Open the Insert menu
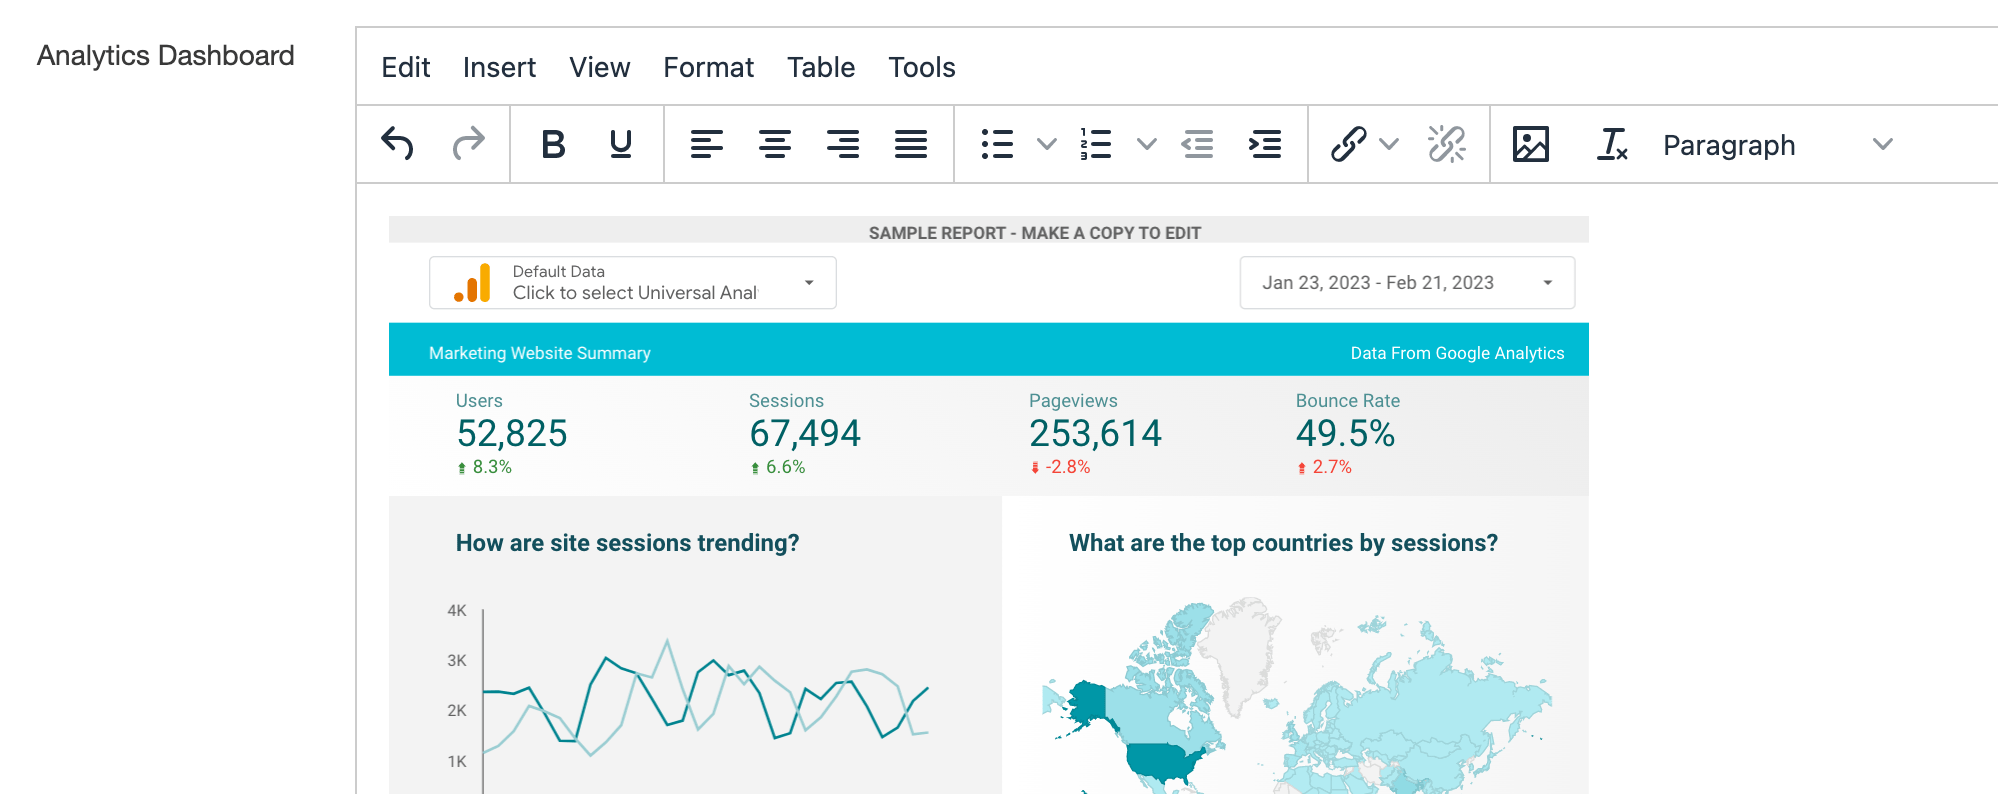Screen dimensions: 1998x794 (499, 67)
